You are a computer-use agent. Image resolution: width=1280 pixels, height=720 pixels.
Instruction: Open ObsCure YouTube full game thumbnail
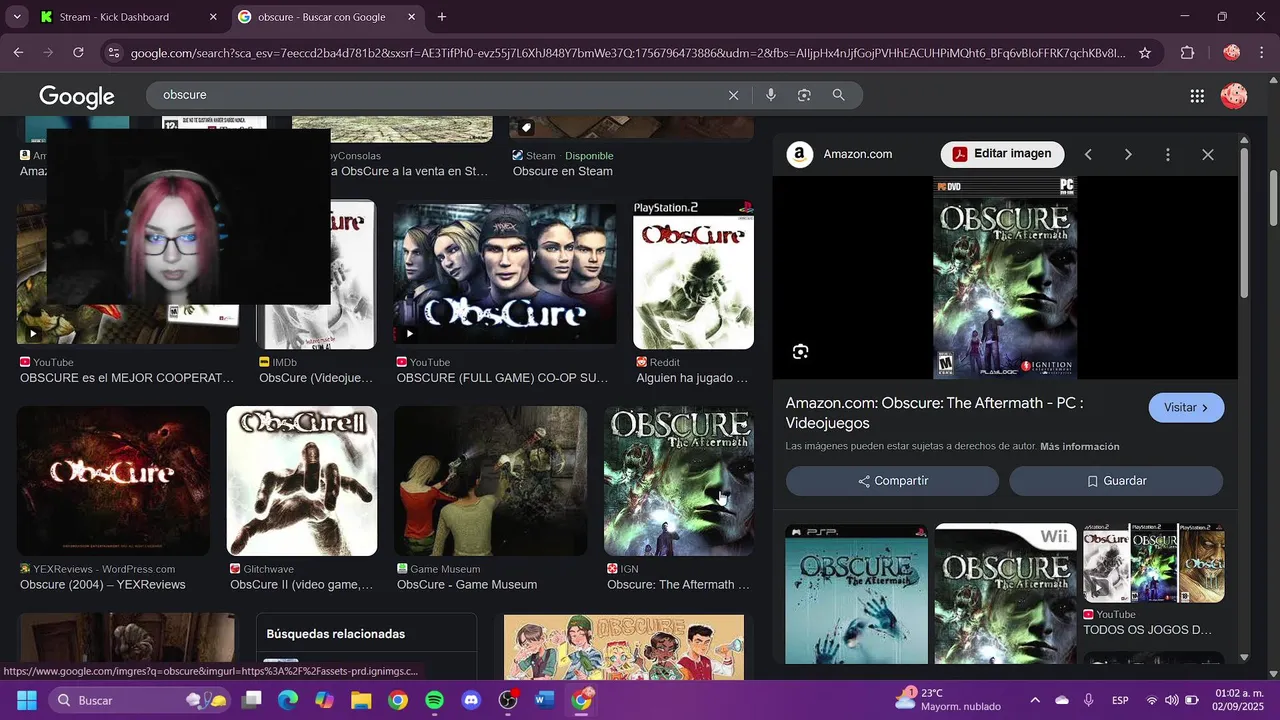(505, 273)
